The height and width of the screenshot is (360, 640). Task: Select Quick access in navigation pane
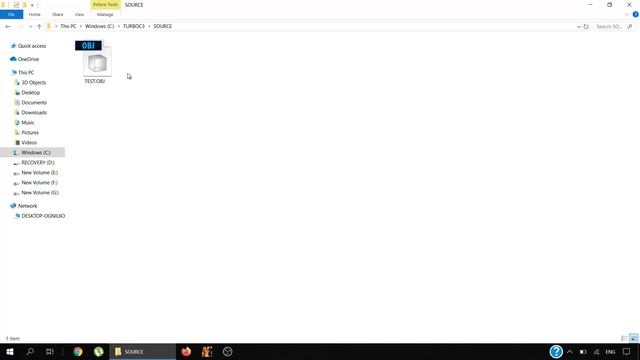point(32,46)
